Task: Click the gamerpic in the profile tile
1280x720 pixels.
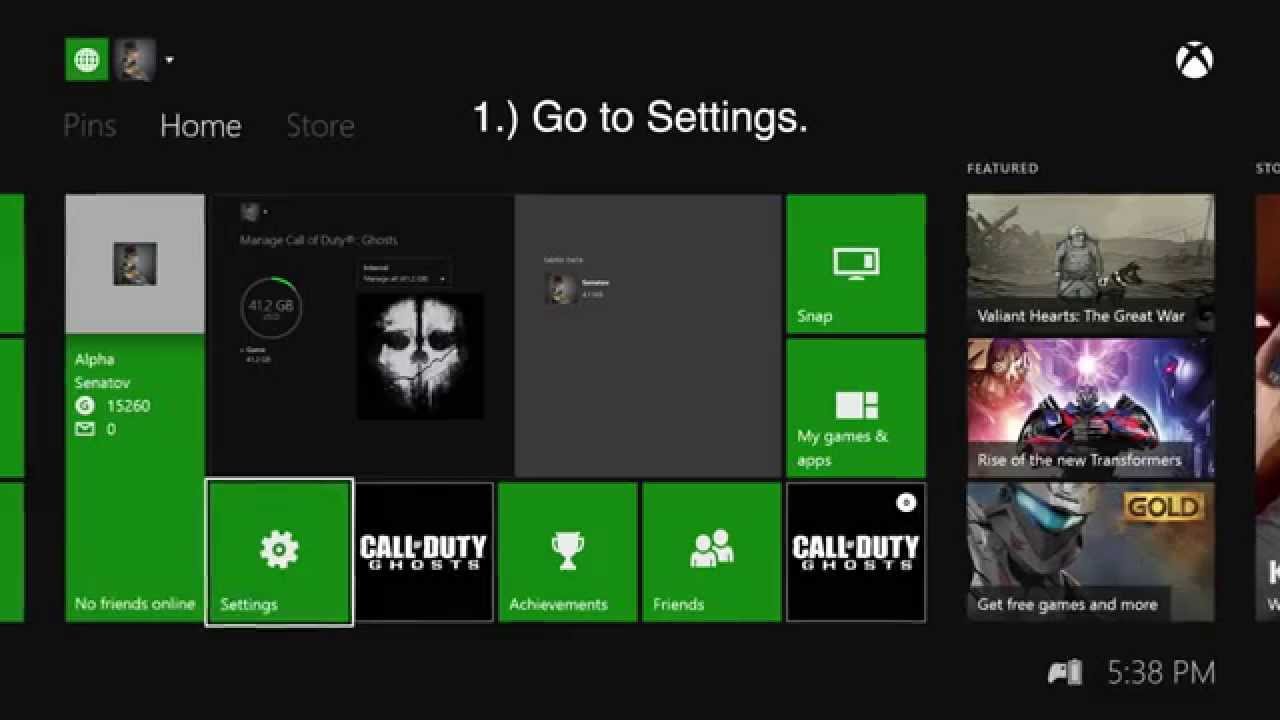Action: pos(135,264)
